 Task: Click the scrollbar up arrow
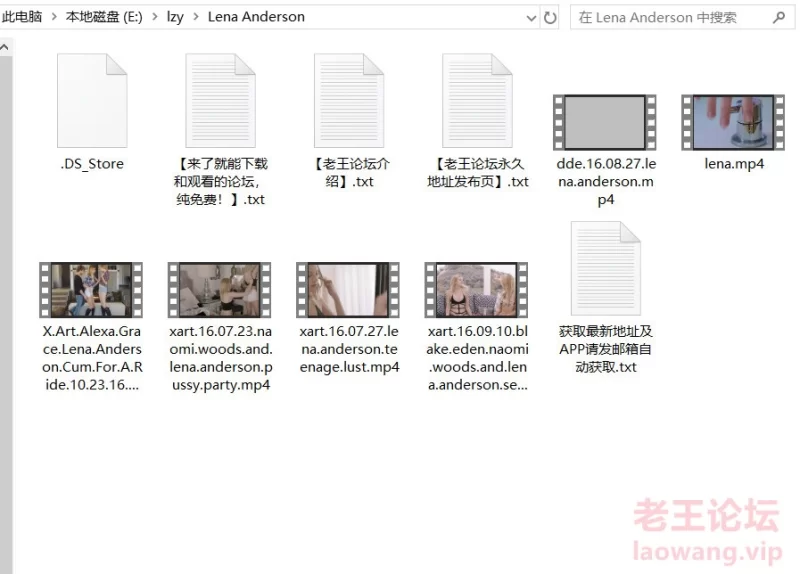click(5, 47)
